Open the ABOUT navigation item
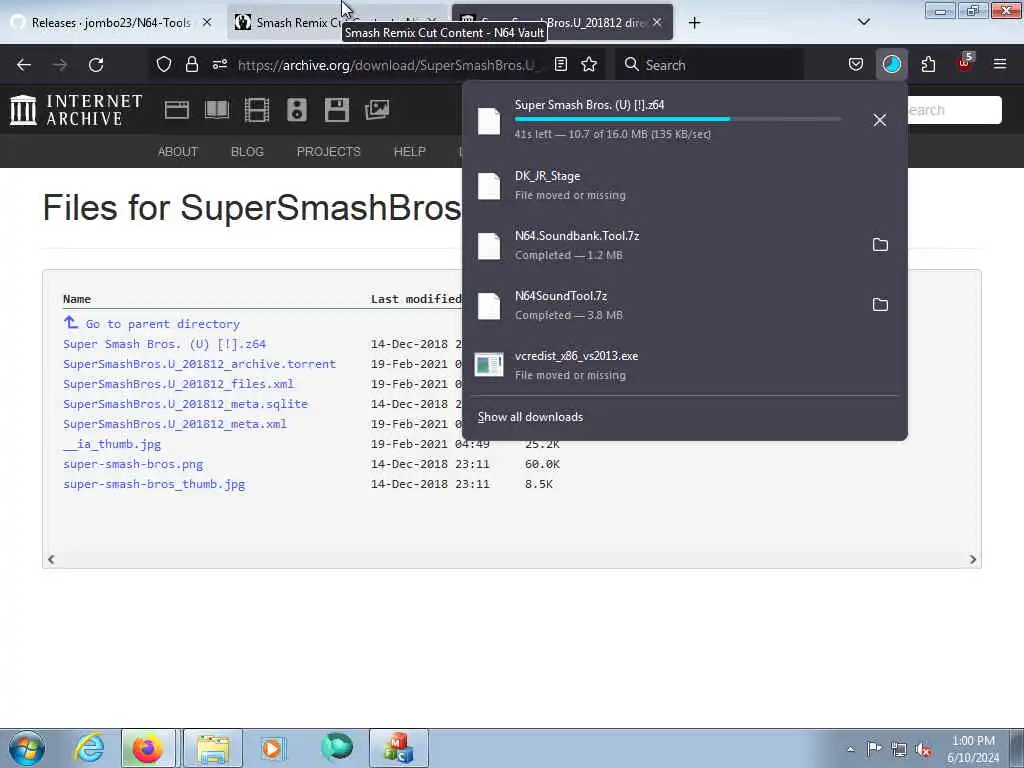1024x768 pixels. [x=178, y=152]
